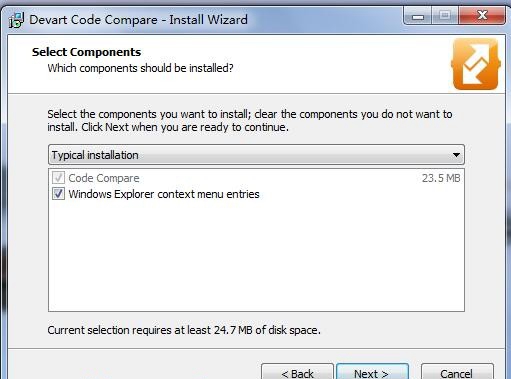Return with the Back button

(297, 372)
